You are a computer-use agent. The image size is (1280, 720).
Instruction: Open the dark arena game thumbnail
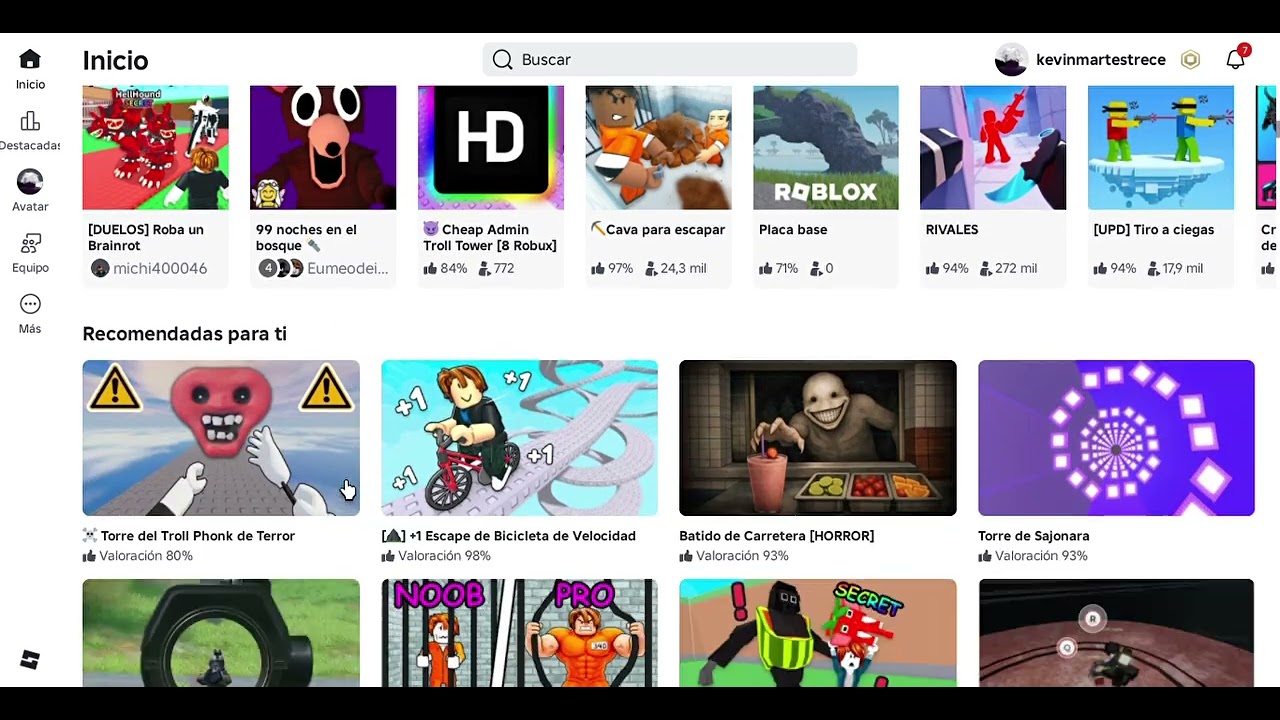coord(1116,633)
